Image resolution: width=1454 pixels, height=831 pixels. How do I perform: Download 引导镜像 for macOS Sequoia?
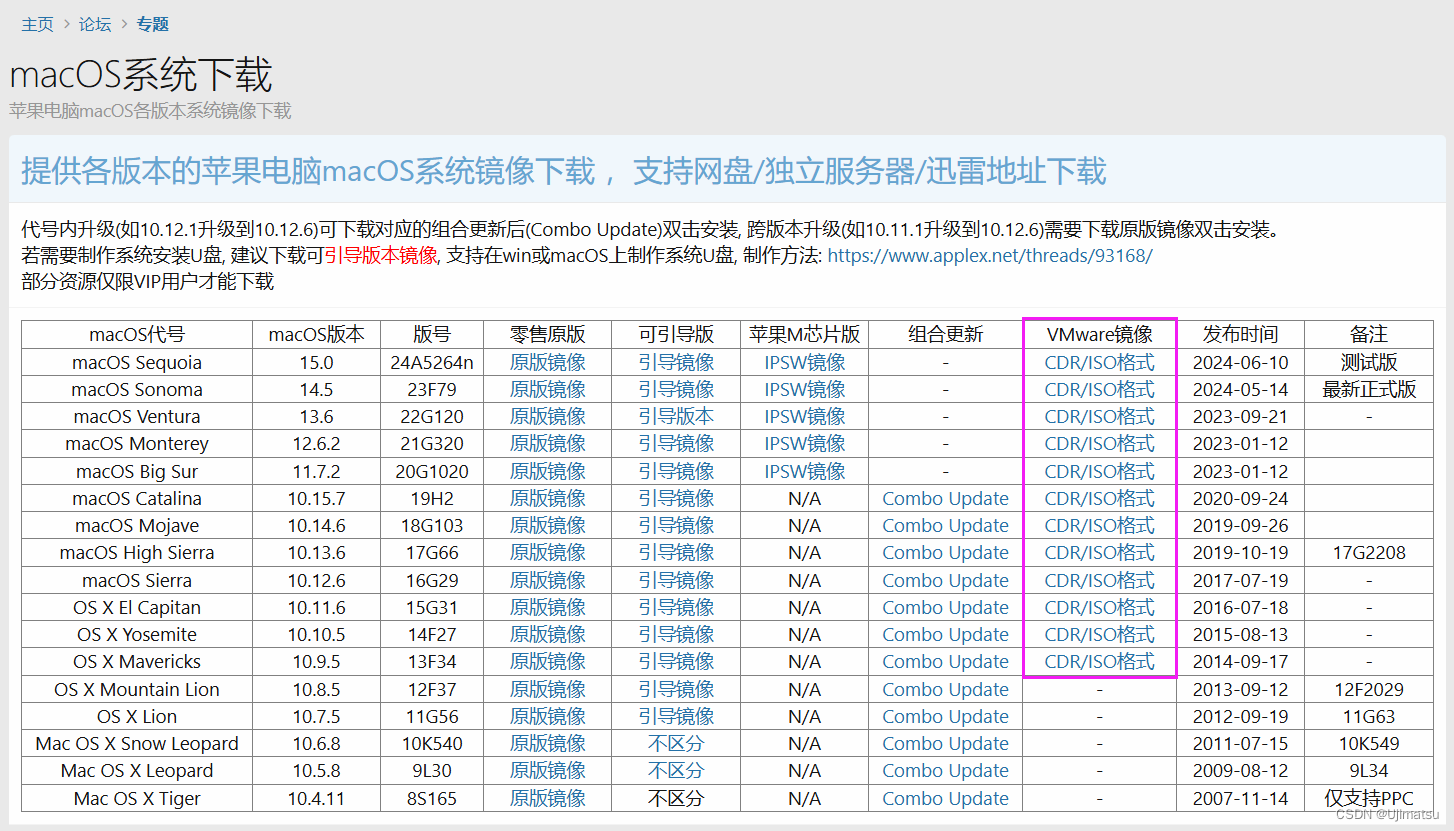coord(676,362)
